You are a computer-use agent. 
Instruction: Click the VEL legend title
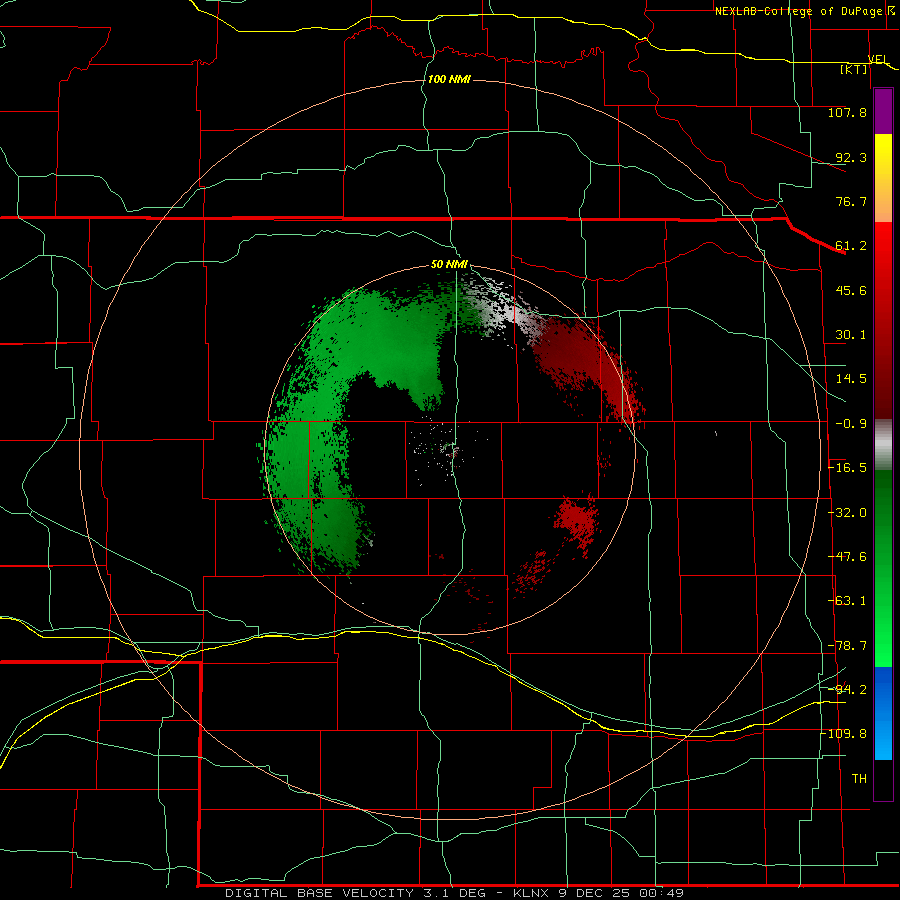pos(878,60)
